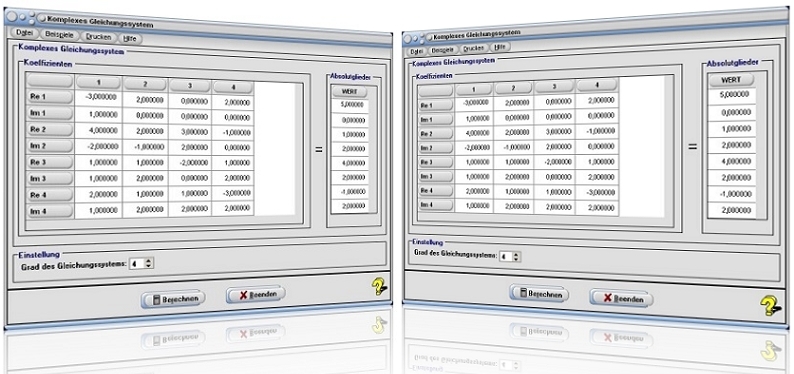Select Re 4 column 4 cell -3,000000, left window
This screenshot has height=374, width=794.
click(x=233, y=194)
